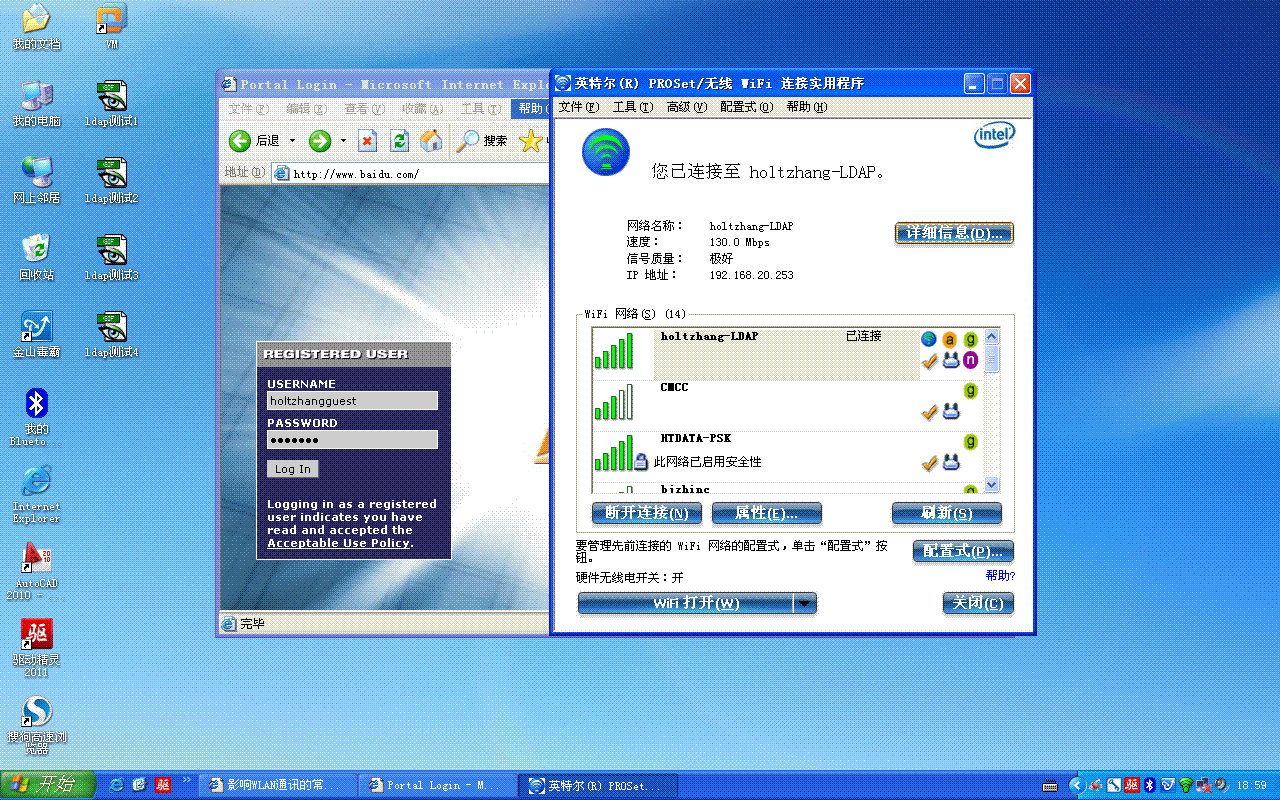Click the 刷新 refresh button
1280x800 pixels.
[946, 513]
